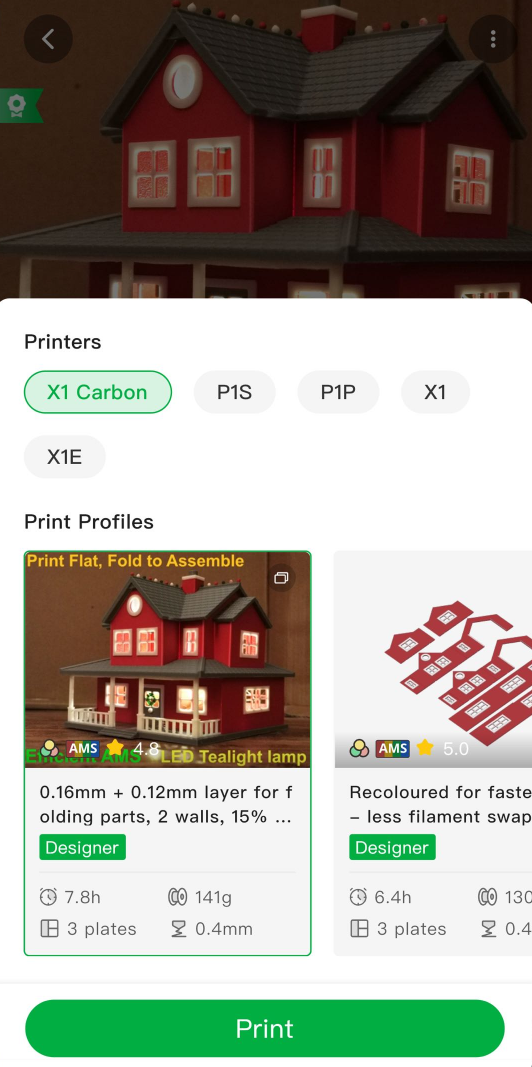Tap the 0.4mm nozzle icon
Image resolution: width=532 pixels, height=1067 pixels.
click(178, 929)
